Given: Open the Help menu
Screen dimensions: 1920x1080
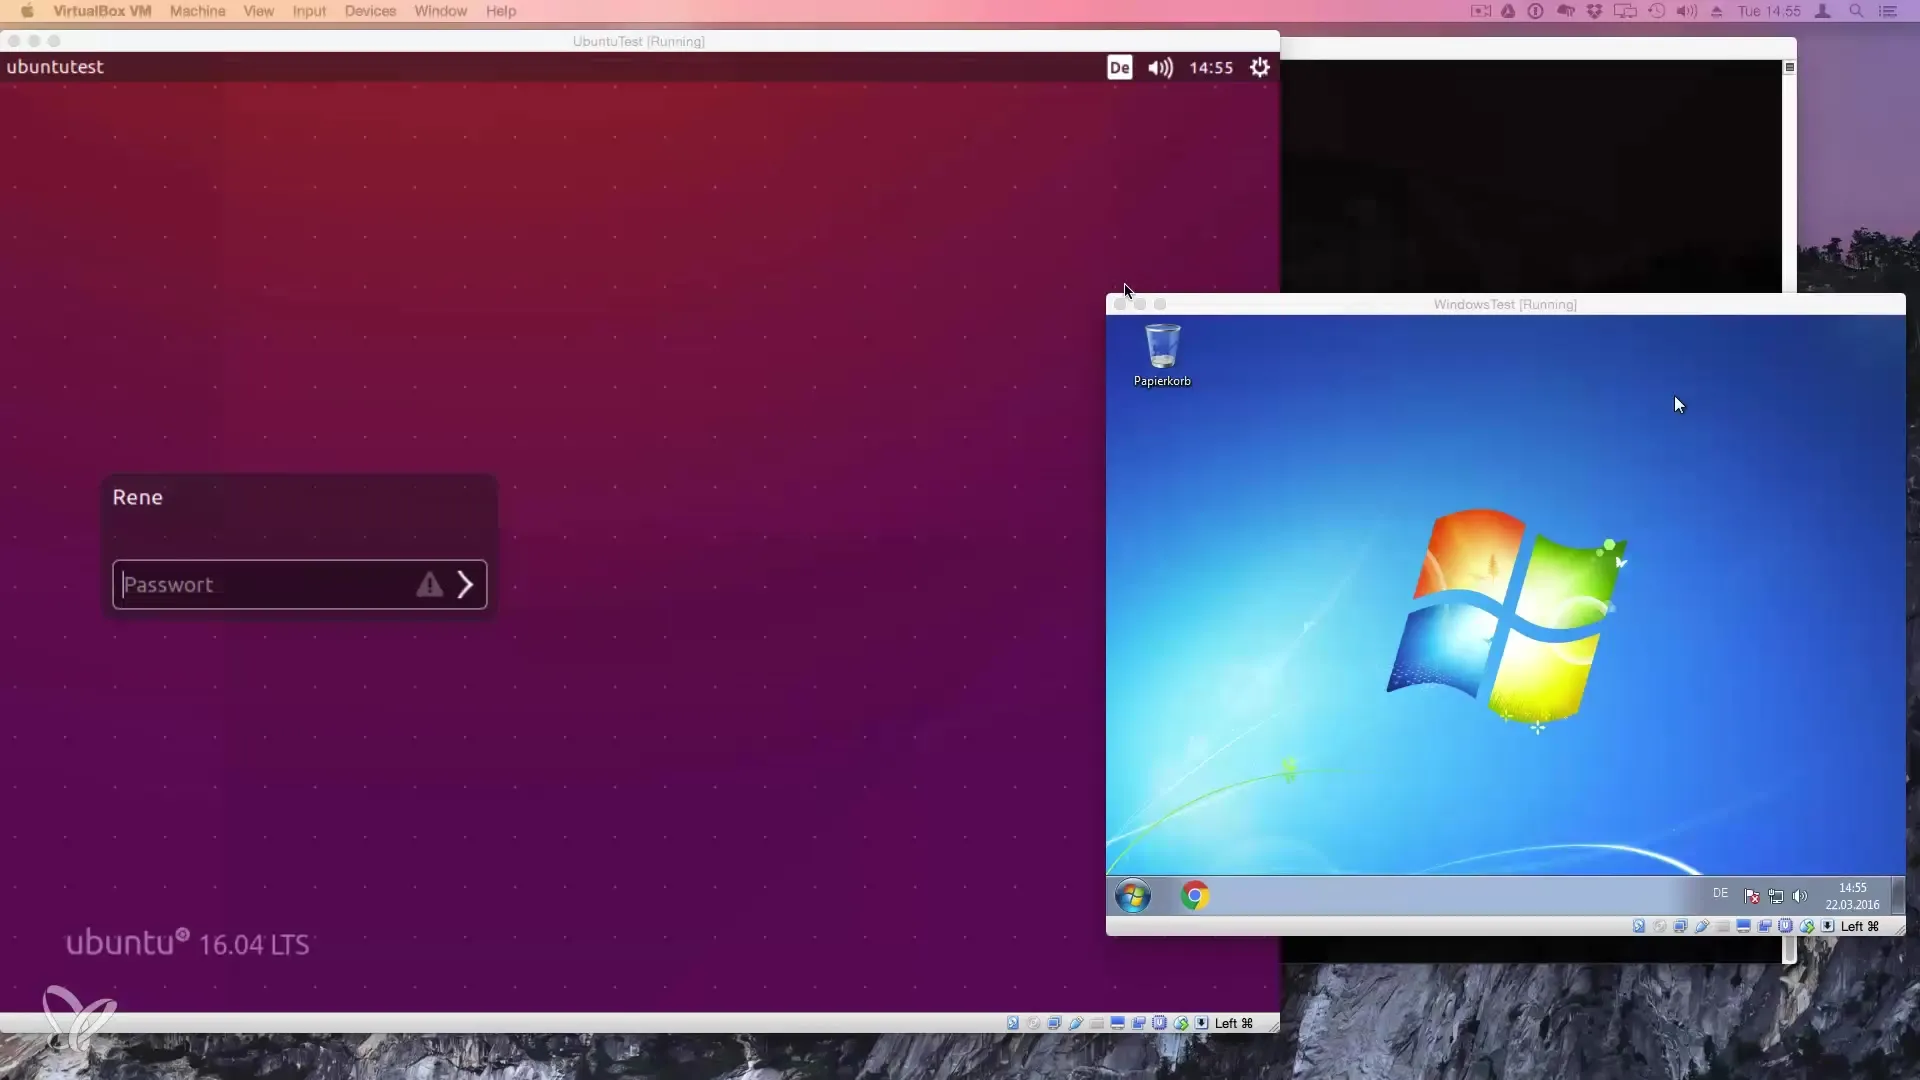Looking at the screenshot, I should pyautogui.click(x=501, y=11).
